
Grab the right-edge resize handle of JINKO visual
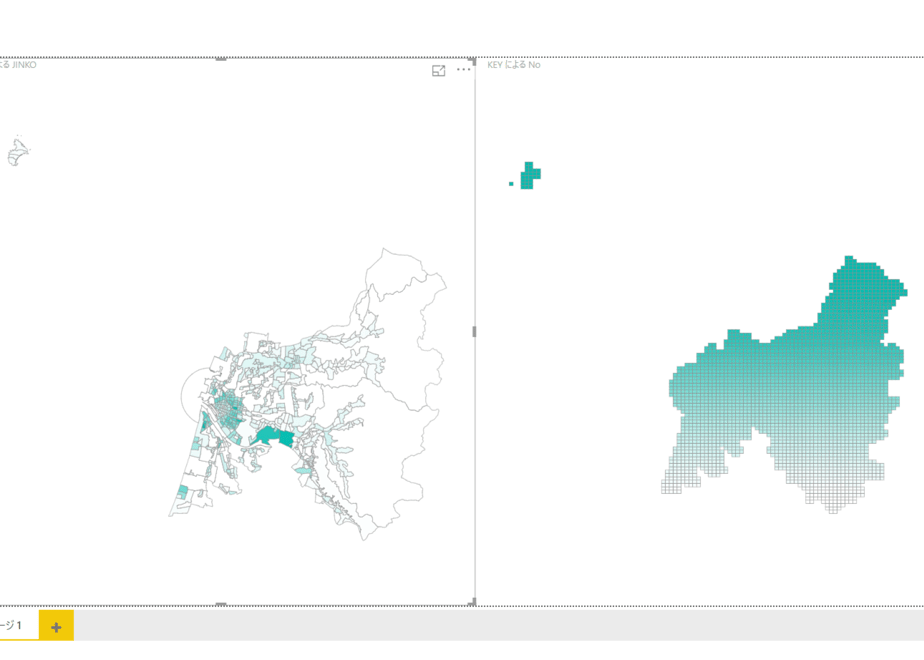pos(474,332)
